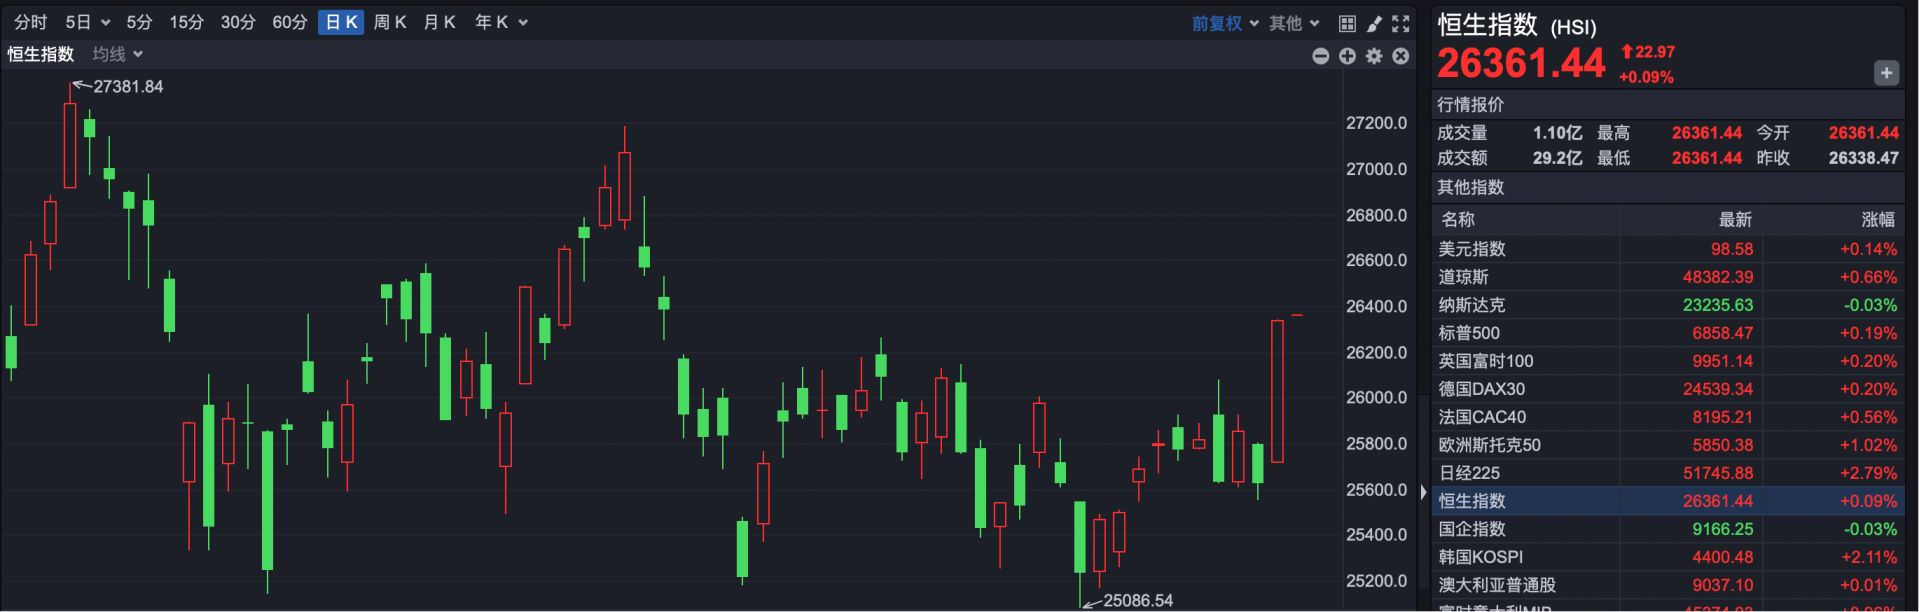Select 日经225 in the index list

1469,473
